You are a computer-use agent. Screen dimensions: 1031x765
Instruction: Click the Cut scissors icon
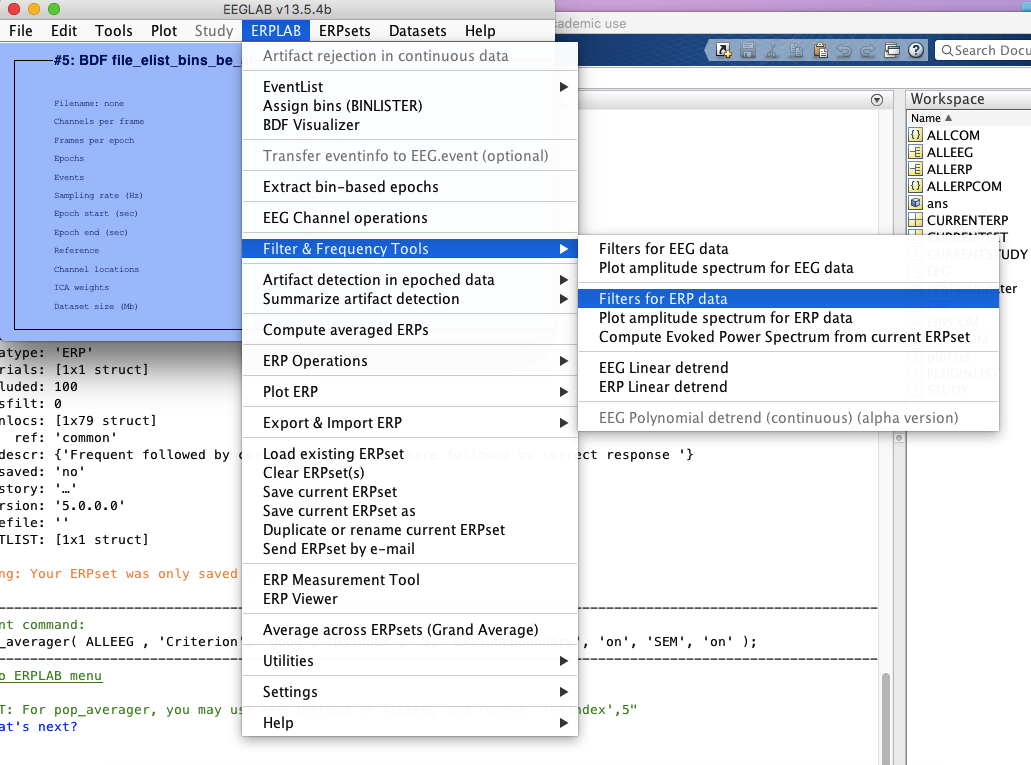(772, 51)
